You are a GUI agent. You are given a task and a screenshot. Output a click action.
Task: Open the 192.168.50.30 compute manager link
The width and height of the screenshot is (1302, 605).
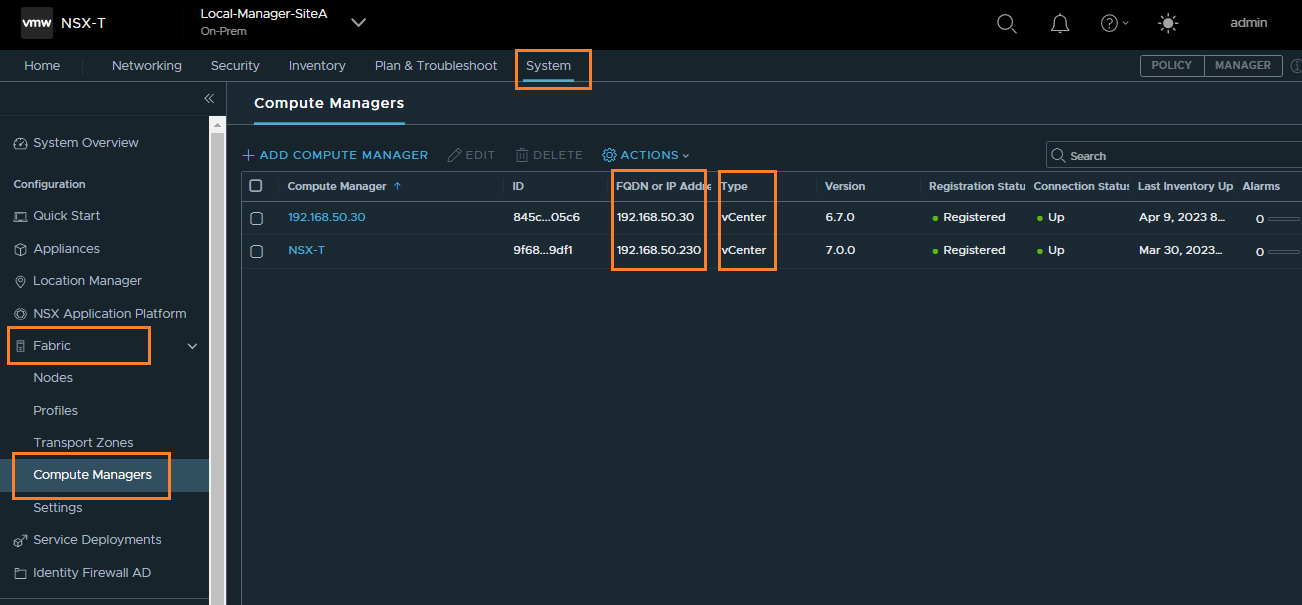pos(327,217)
